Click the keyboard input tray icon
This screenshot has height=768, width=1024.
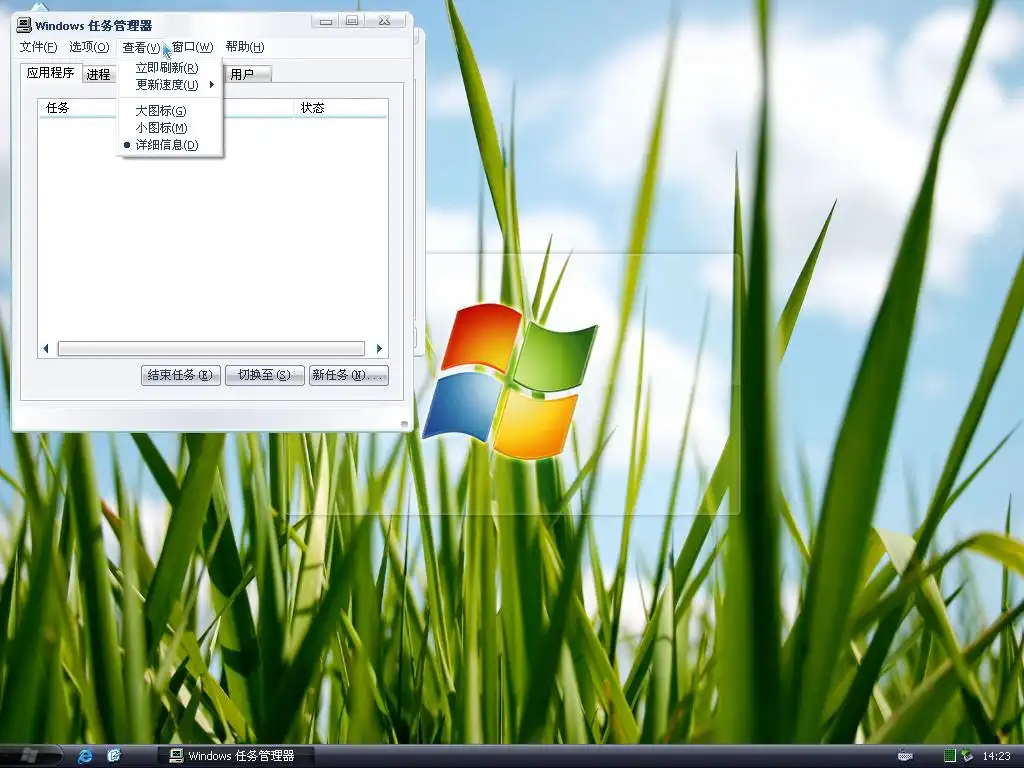point(905,756)
